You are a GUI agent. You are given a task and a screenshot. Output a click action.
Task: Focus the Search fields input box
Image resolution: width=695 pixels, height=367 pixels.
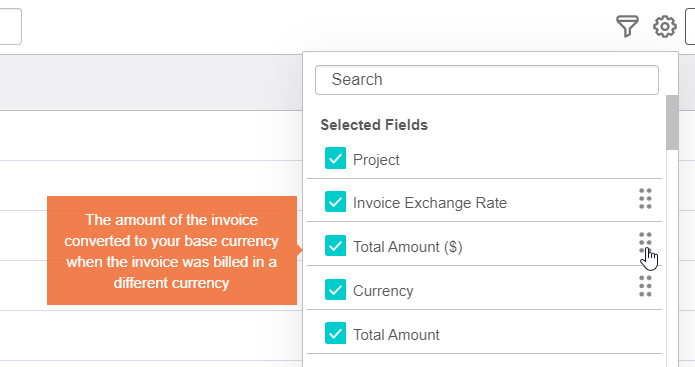click(x=487, y=80)
